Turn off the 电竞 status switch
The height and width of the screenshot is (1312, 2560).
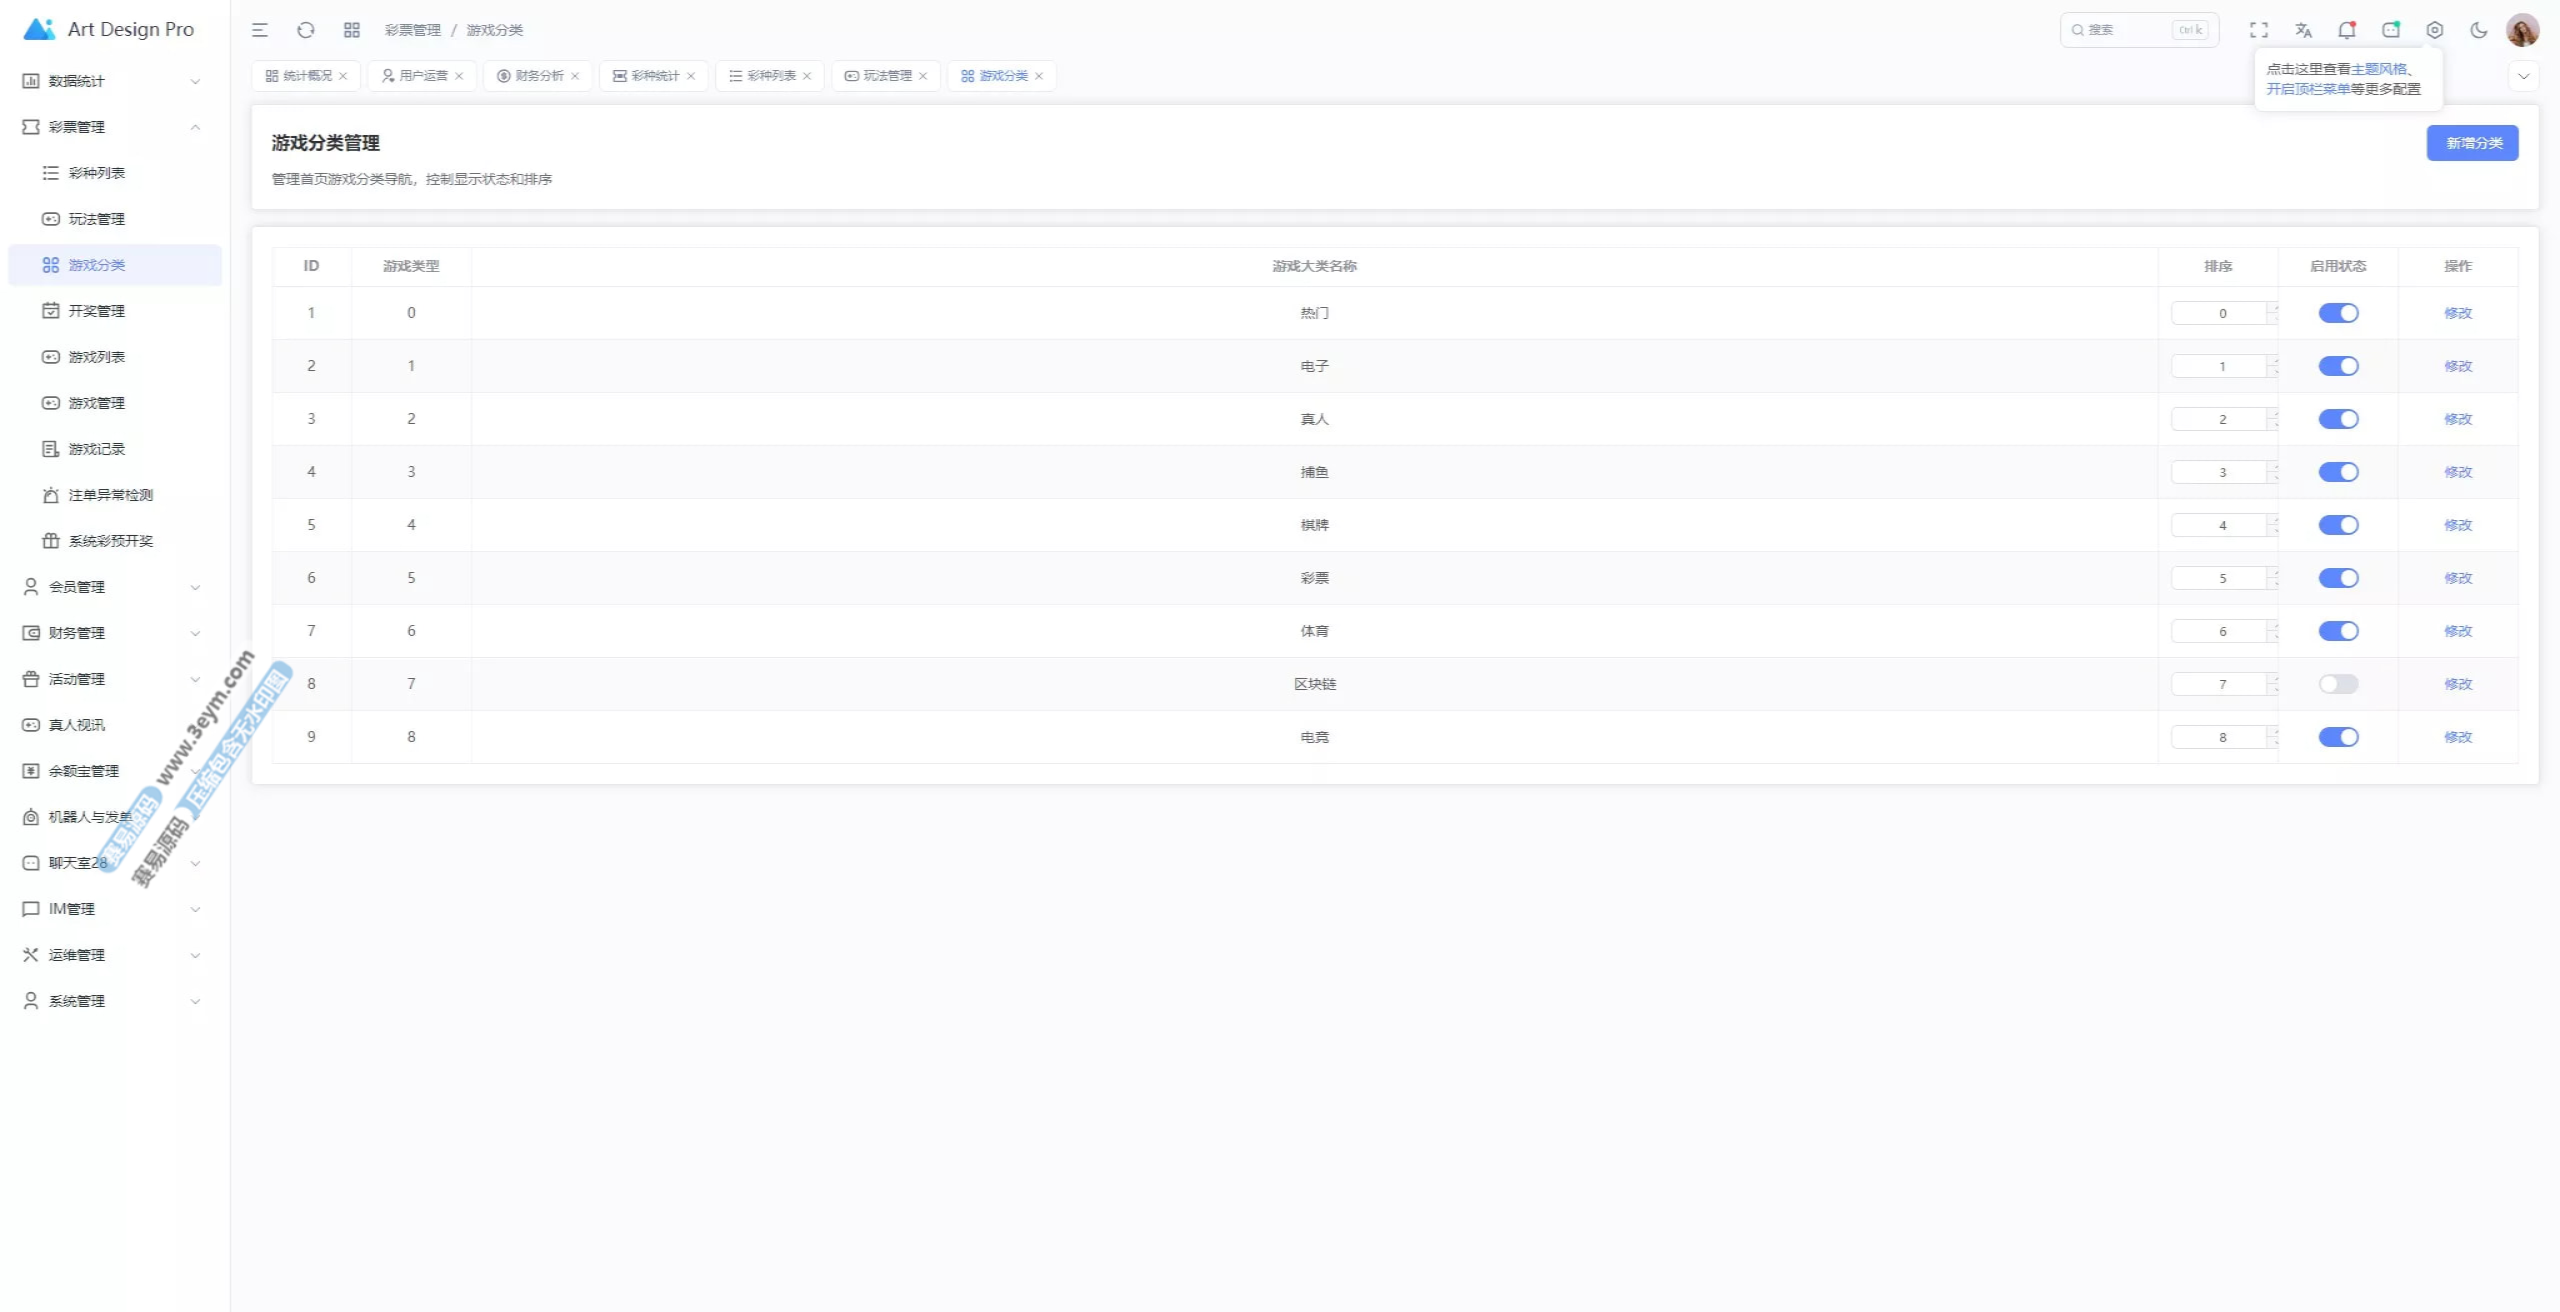coord(2338,737)
